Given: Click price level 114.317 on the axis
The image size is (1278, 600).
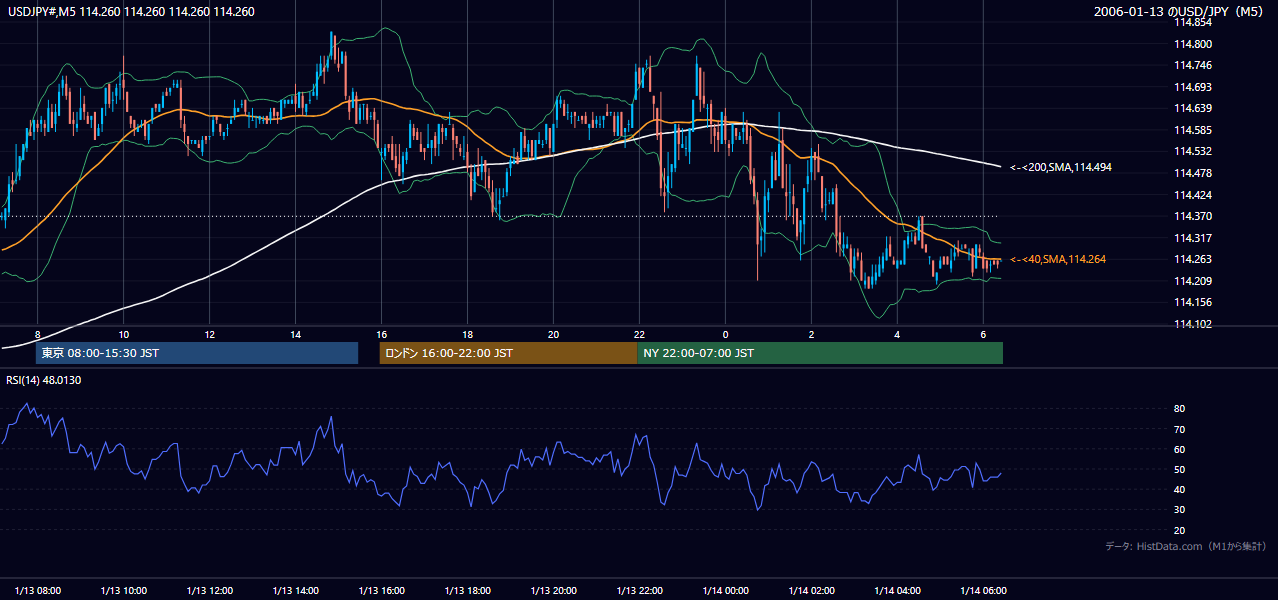Looking at the screenshot, I should click(x=1192, y=237).
